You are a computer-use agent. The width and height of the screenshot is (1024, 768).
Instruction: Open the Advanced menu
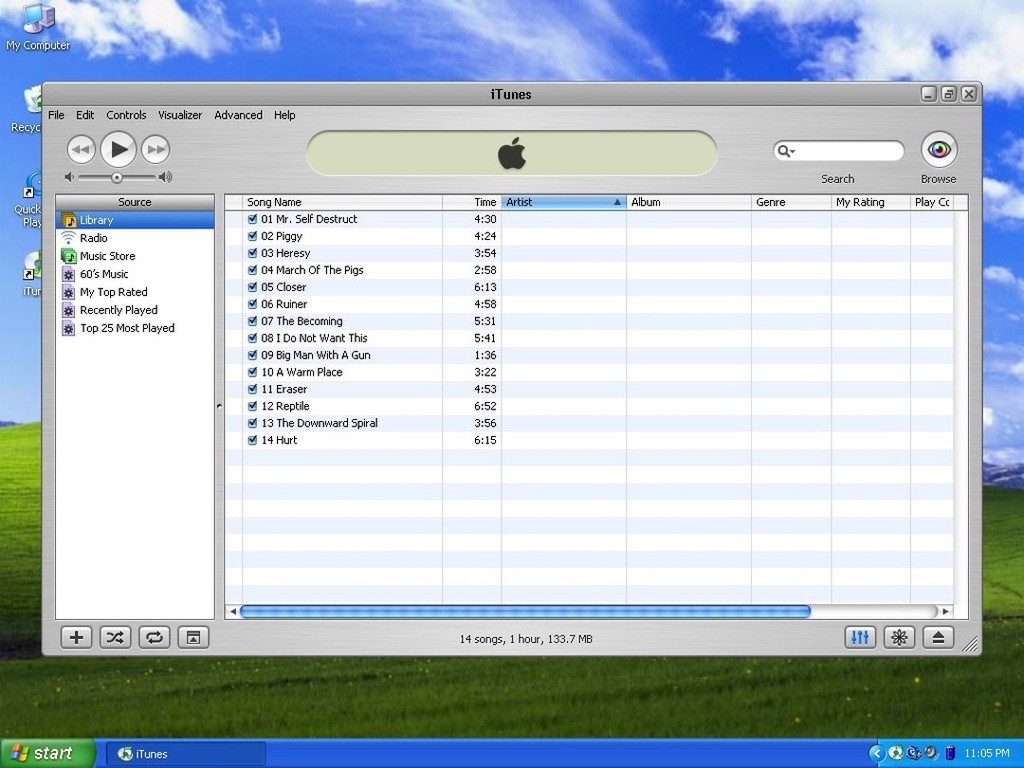(238, 115)
